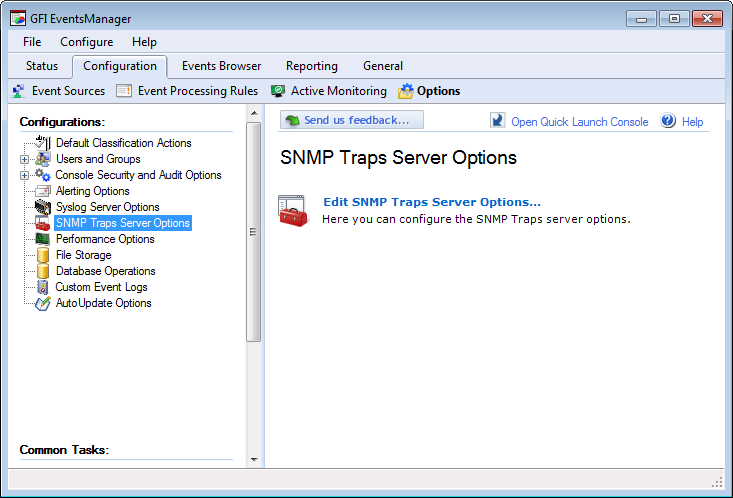Switch to the Reporting tab
Image resolution: width=733 pixels, height=498 pixels.
[312, 66]
